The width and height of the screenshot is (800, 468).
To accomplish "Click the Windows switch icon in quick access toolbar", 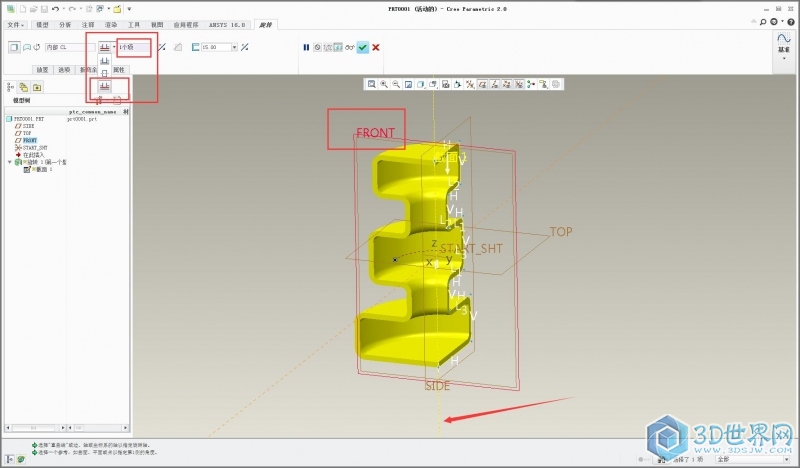I will click(x=99, y=9).
